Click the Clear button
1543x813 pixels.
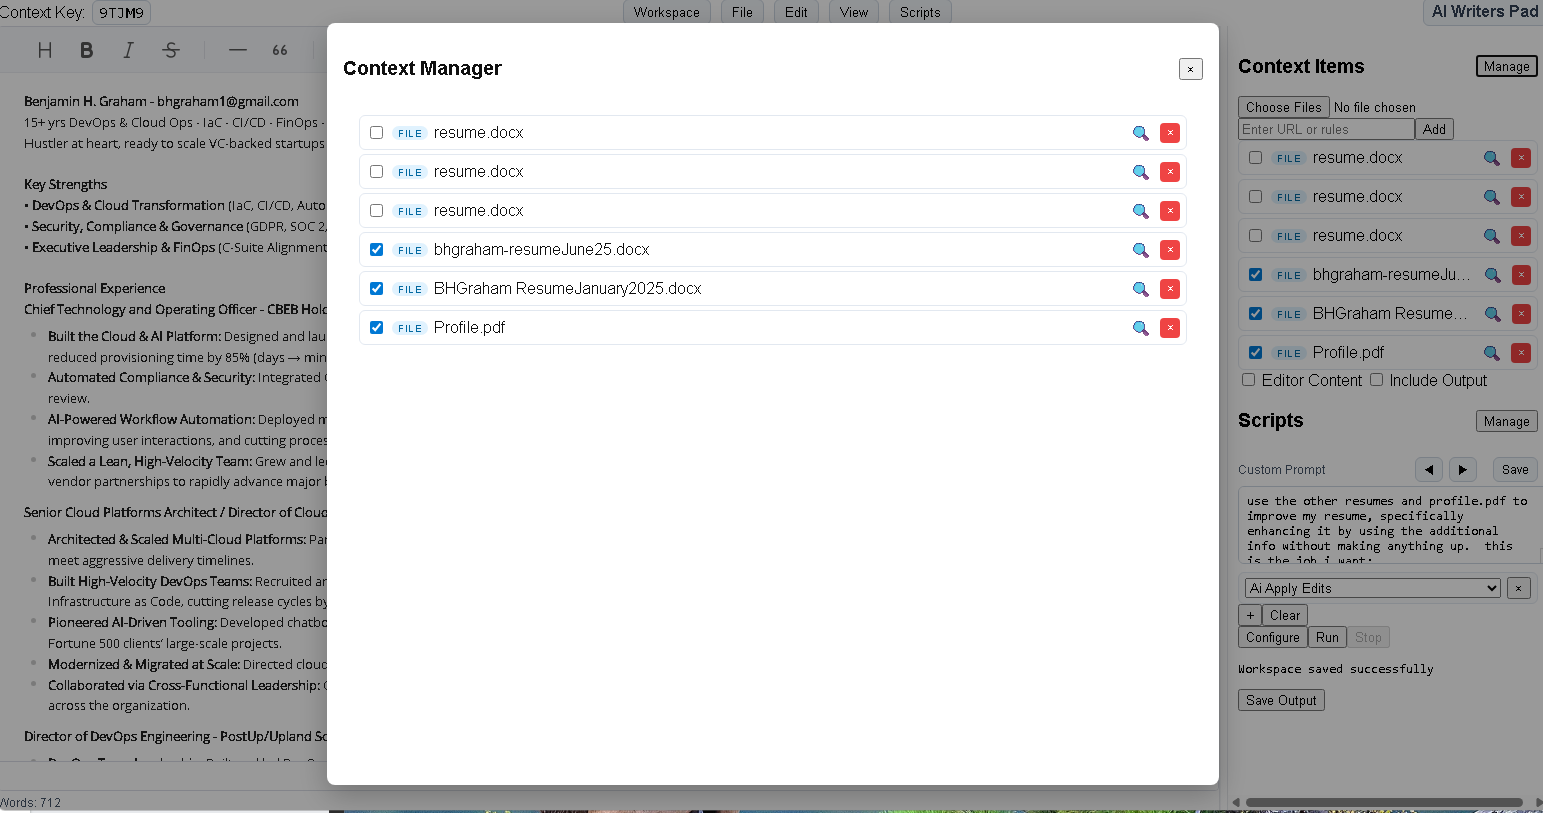point(1285,615)
